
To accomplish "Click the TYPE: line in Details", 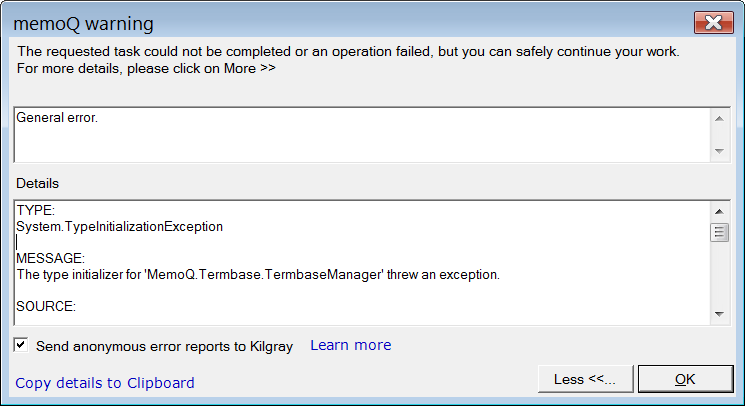I will (36, 210).
